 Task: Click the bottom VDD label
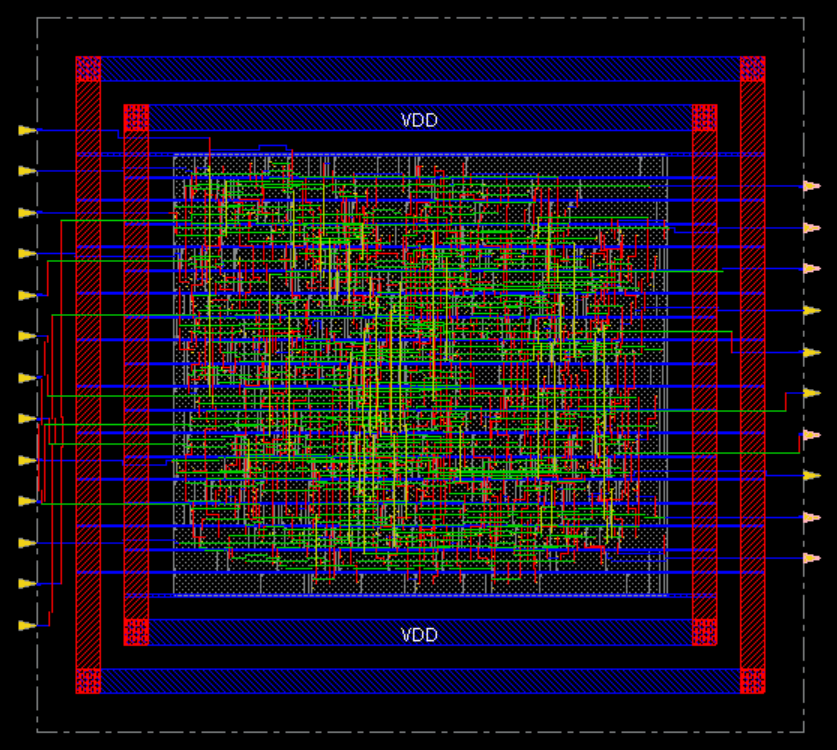419,635
